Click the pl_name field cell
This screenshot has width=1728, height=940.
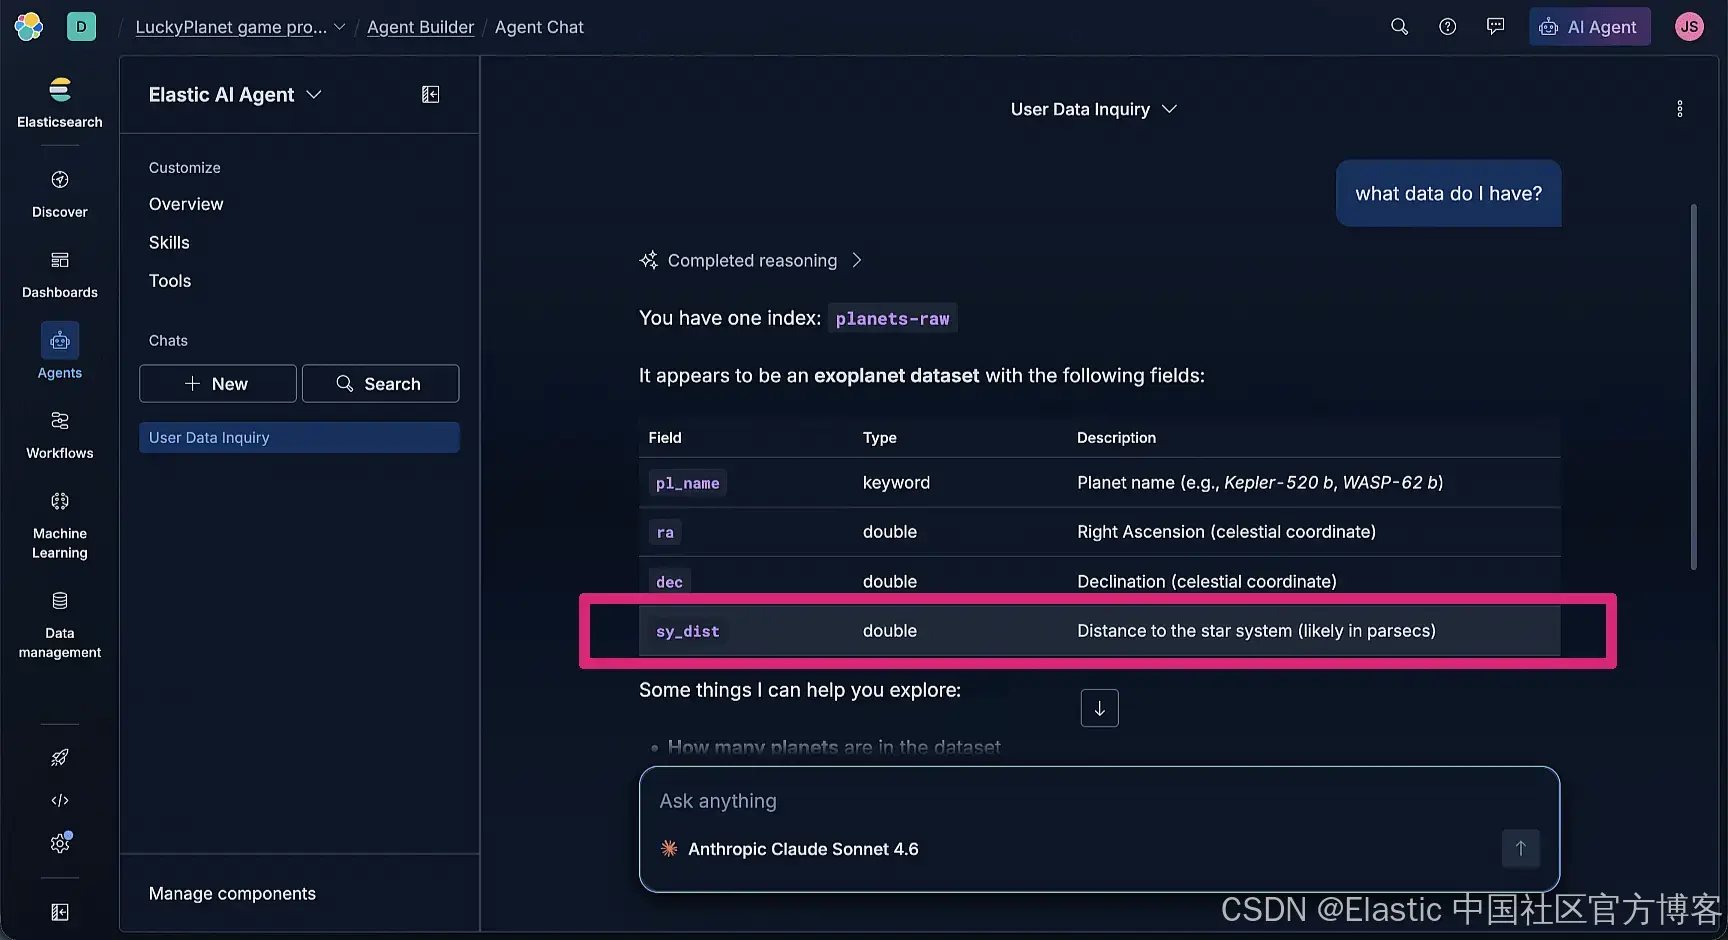tap(687, 483)
